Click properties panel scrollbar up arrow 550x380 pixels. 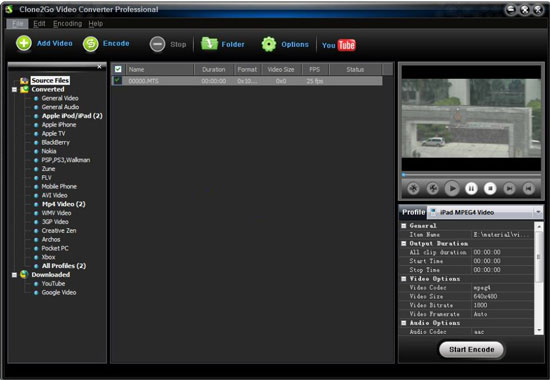538,226
